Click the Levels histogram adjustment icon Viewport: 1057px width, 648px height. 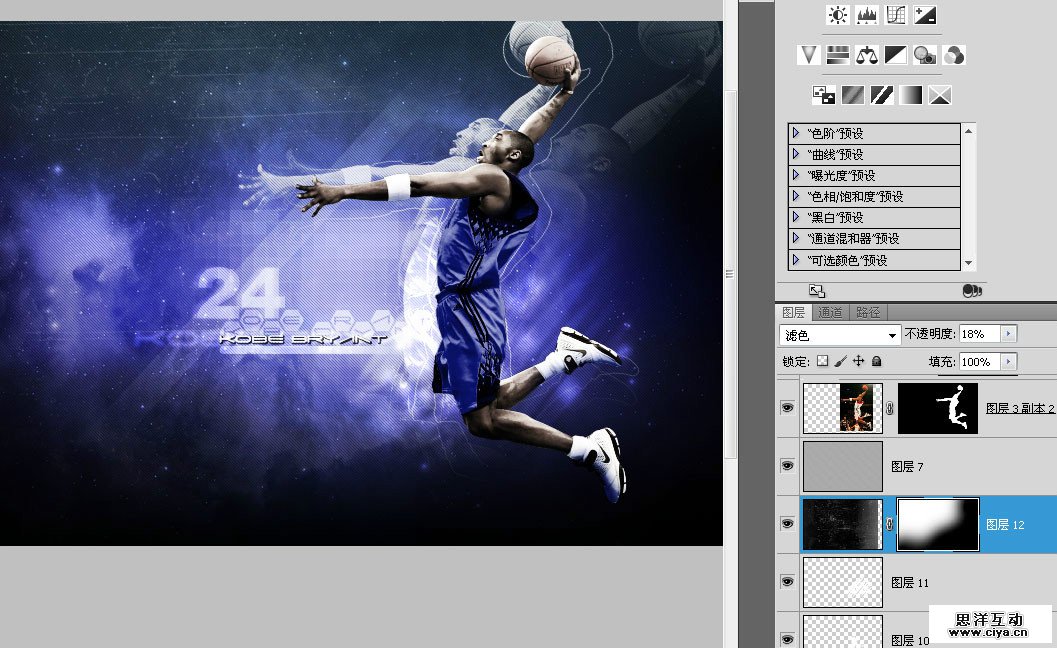[x=867, y=15]
